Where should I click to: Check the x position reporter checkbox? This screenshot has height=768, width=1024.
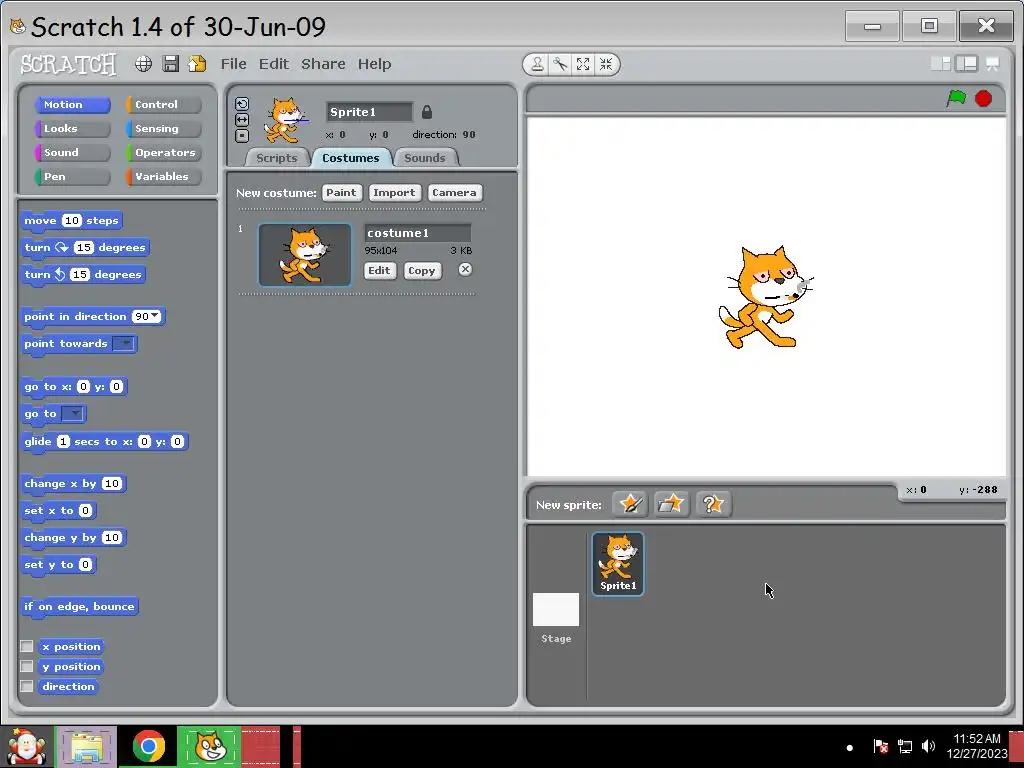[x=27, y=646]
